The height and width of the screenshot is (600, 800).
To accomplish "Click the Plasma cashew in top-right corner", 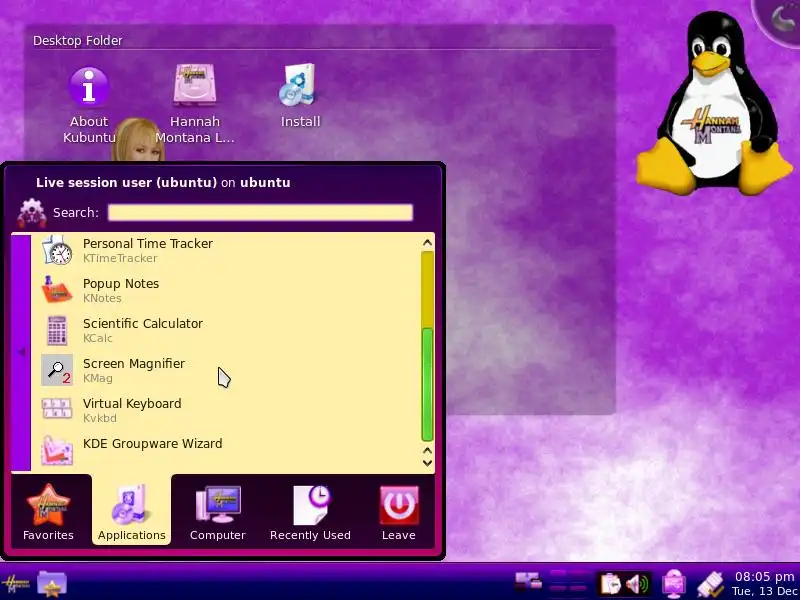I will point(781,19).
